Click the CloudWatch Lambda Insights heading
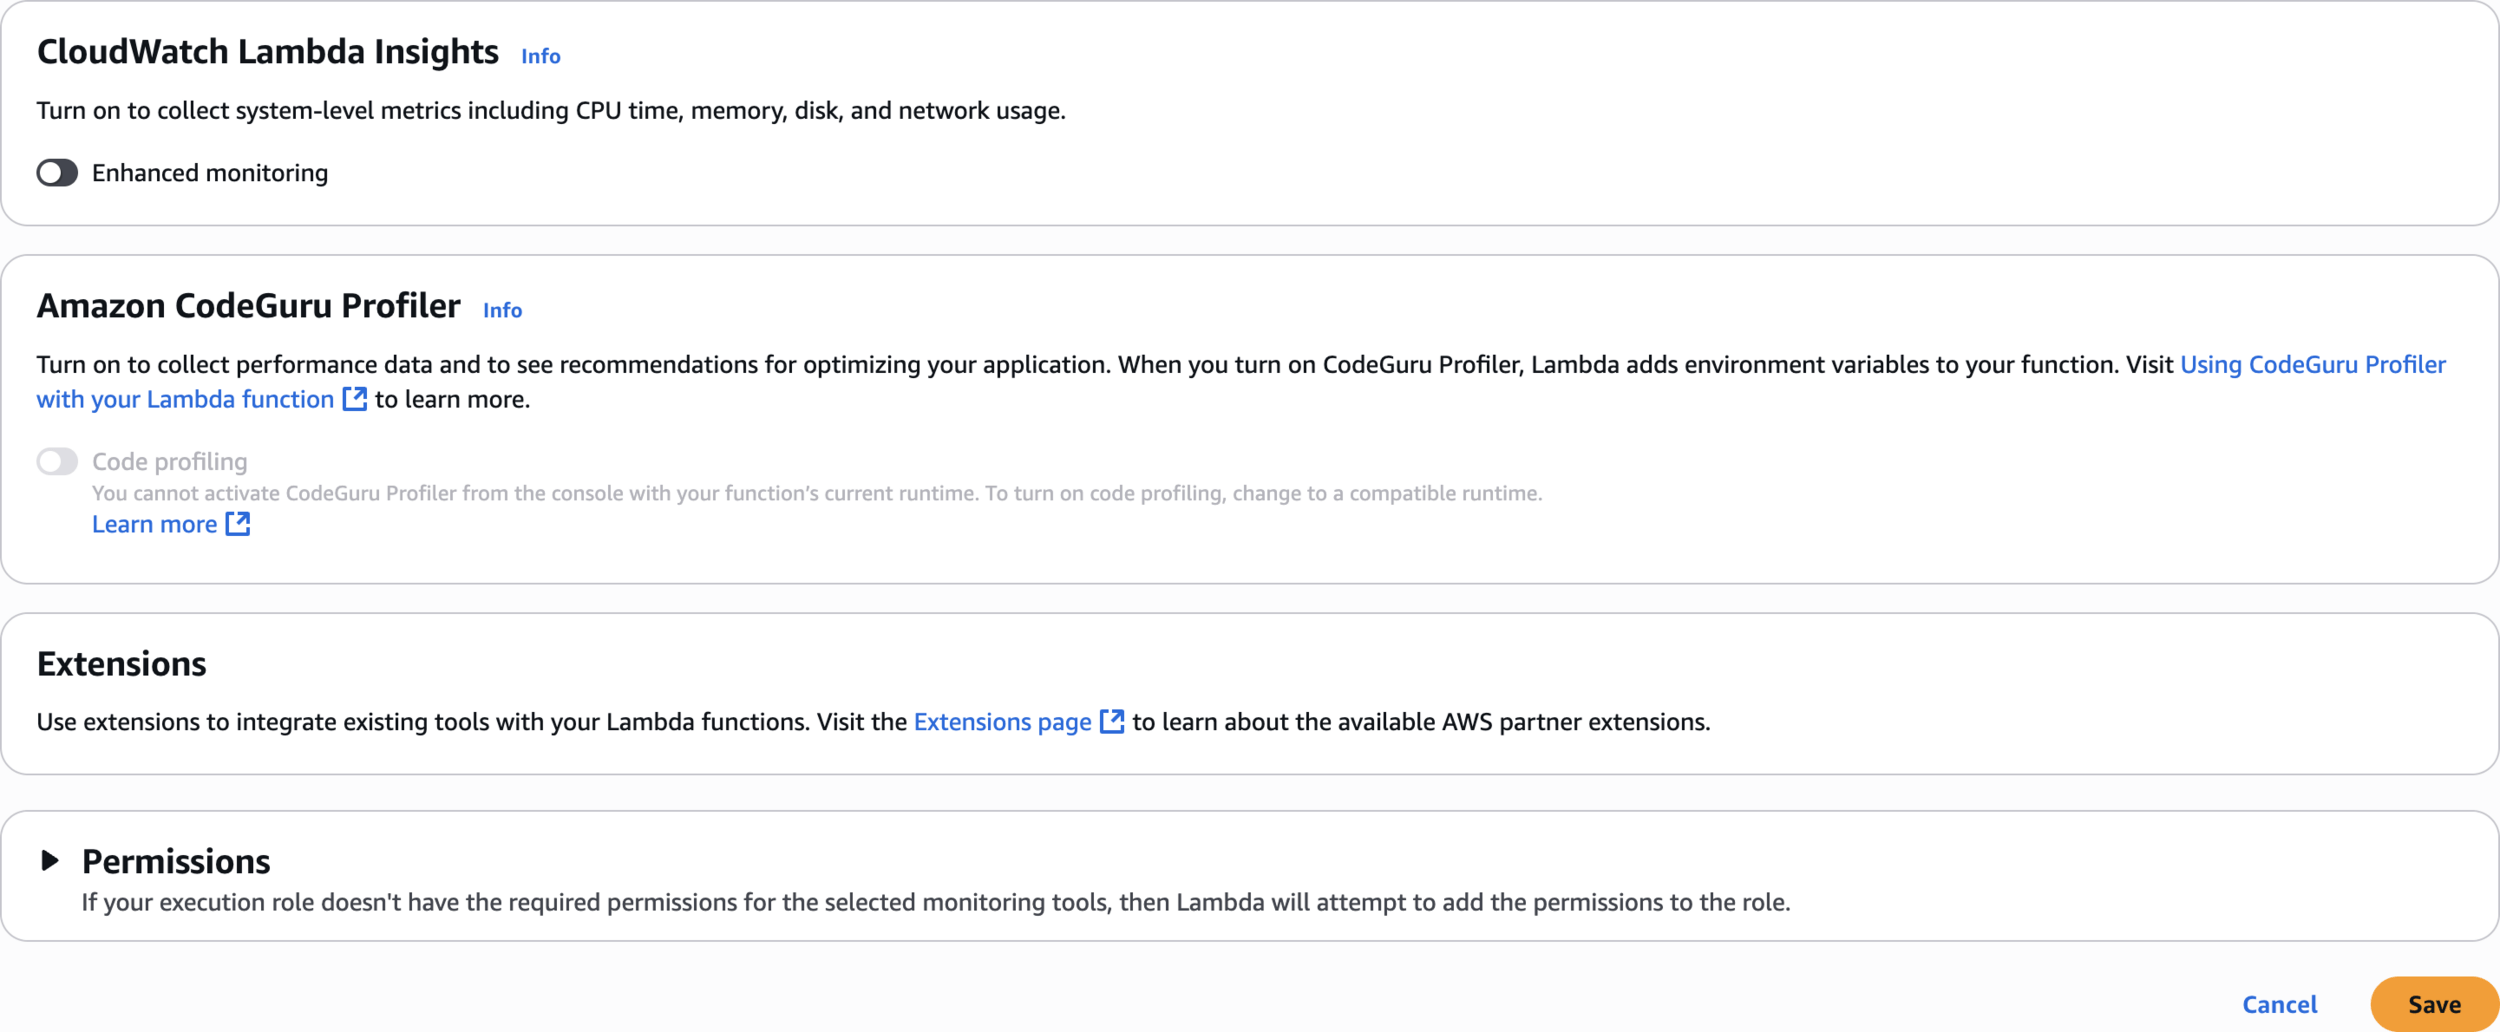 268,52
